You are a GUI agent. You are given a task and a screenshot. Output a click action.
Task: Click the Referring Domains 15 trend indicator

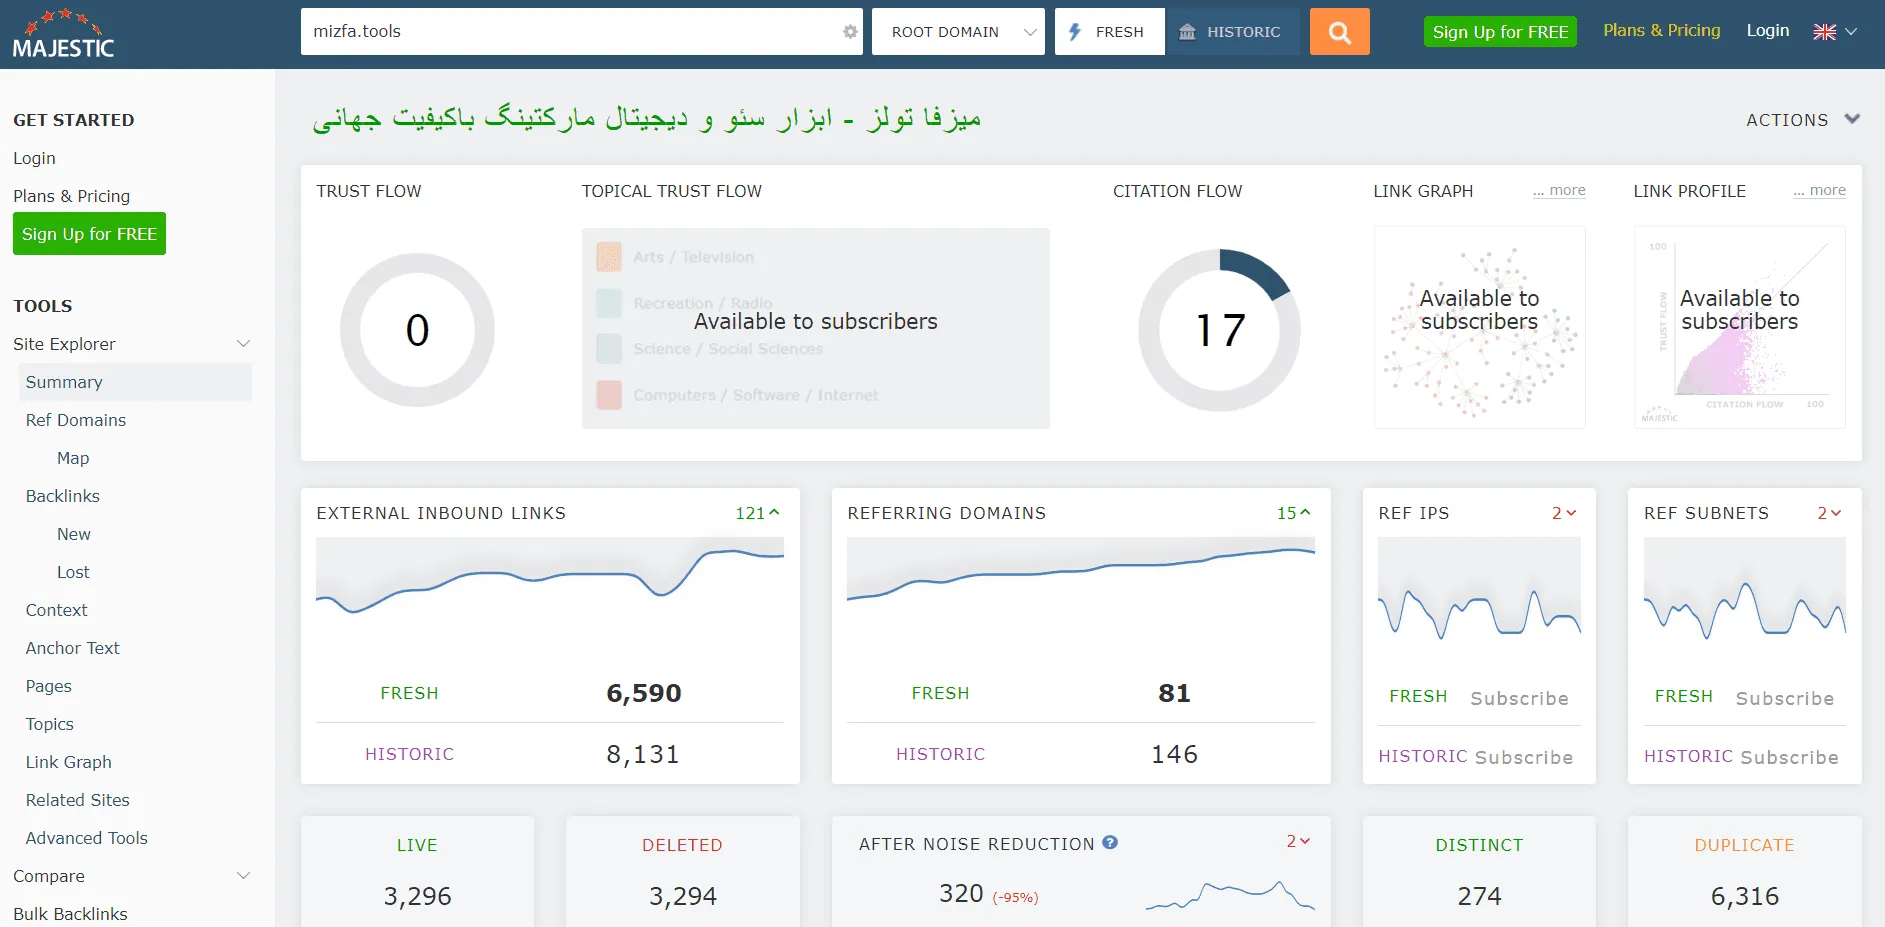[1293, 513]
